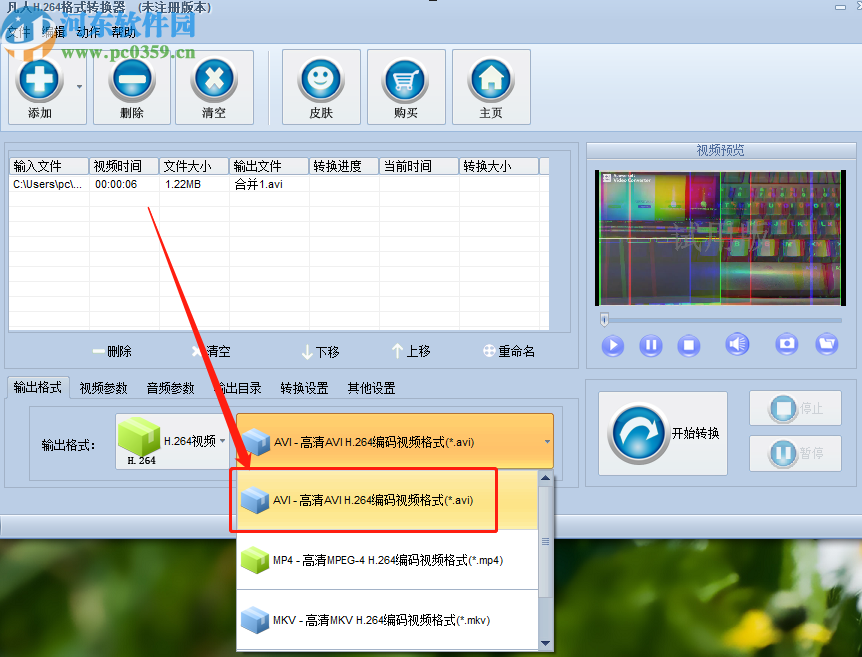Image resolution: width=862 pixels, height=657 pixels.
Task: Click the 删除 button below file list
Action: coord(112,351)
